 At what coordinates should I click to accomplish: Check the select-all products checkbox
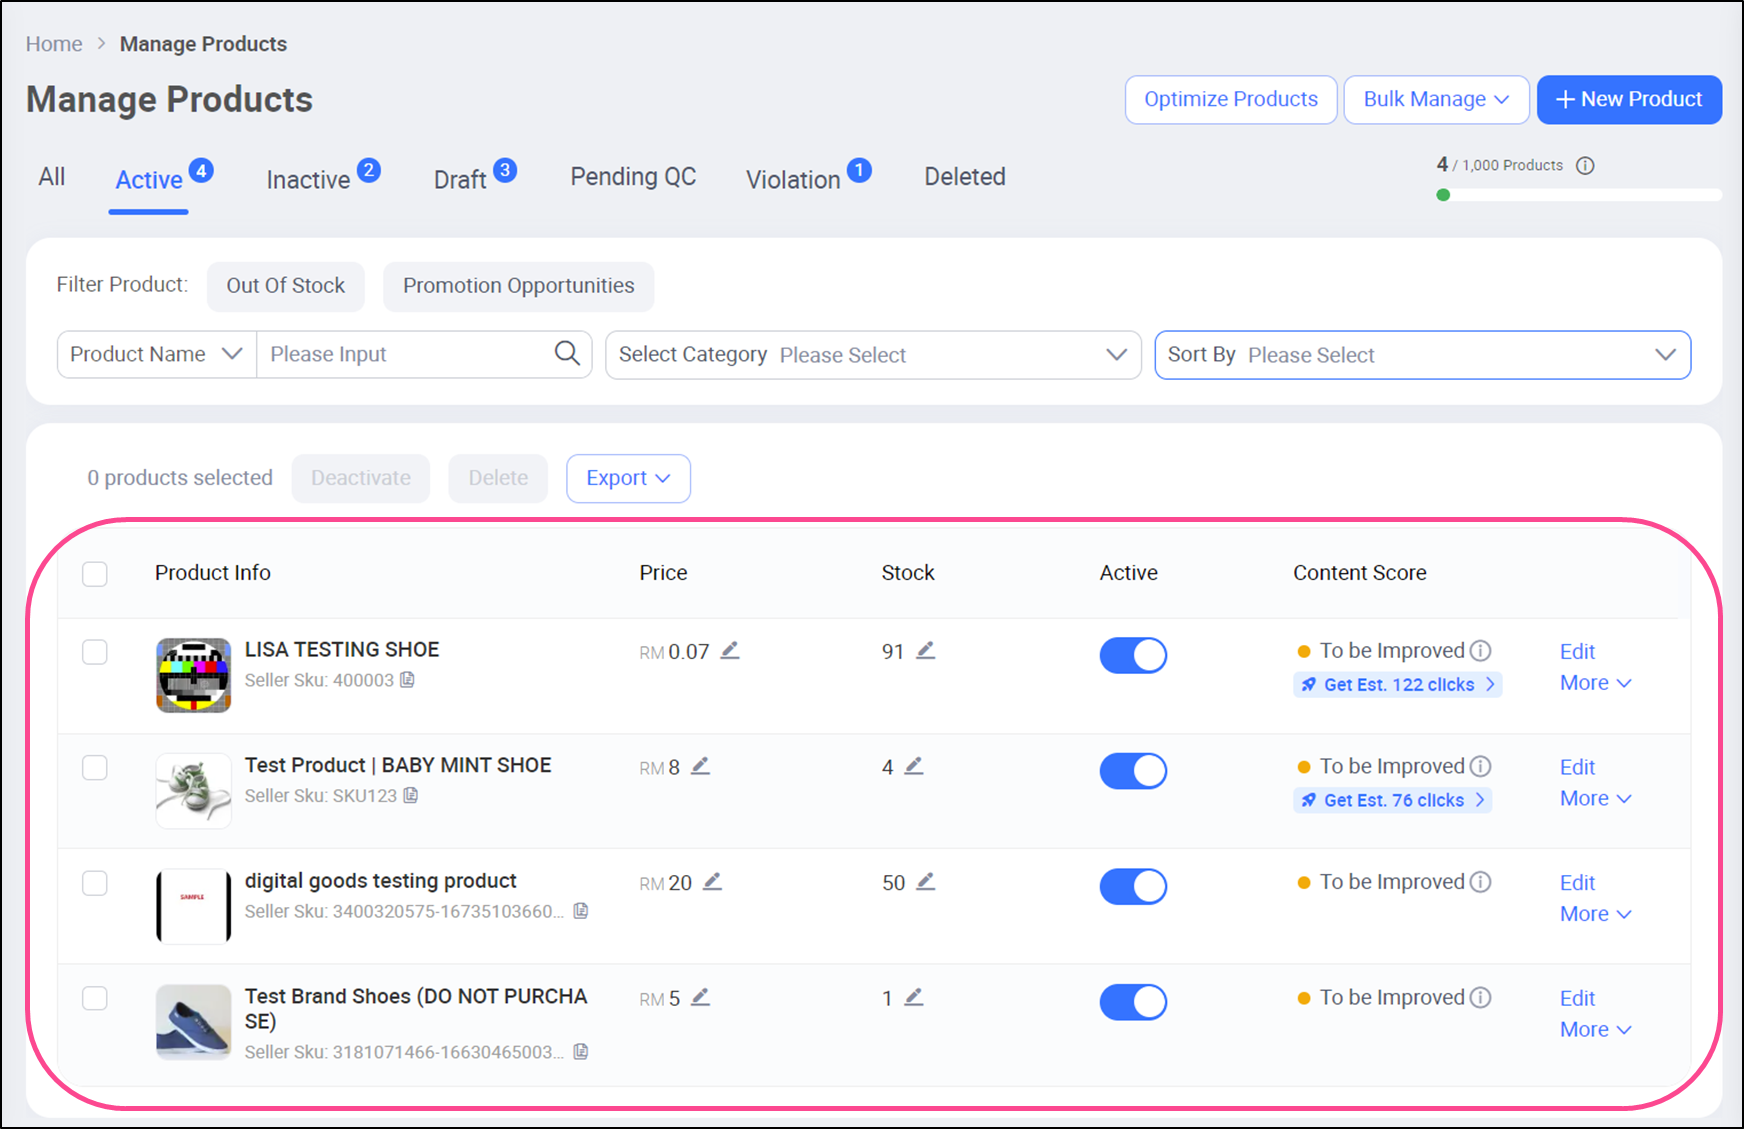pyautogui.click(x=95, y=574)
